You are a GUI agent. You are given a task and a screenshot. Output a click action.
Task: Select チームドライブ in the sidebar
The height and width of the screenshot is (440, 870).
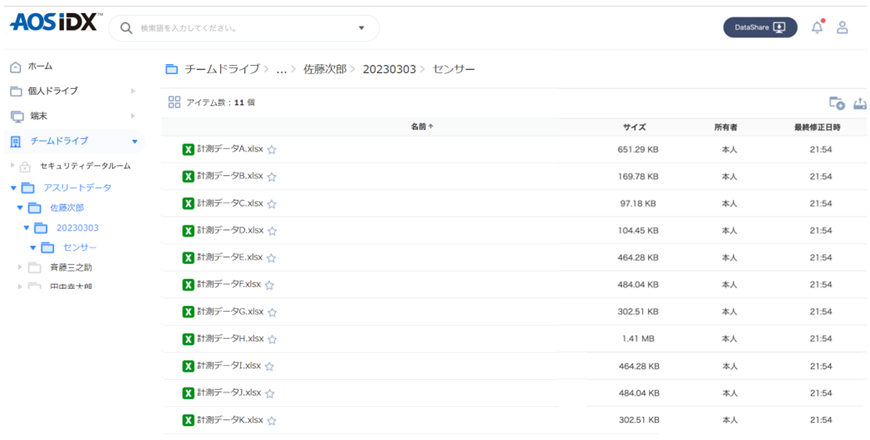coord(59,141)
